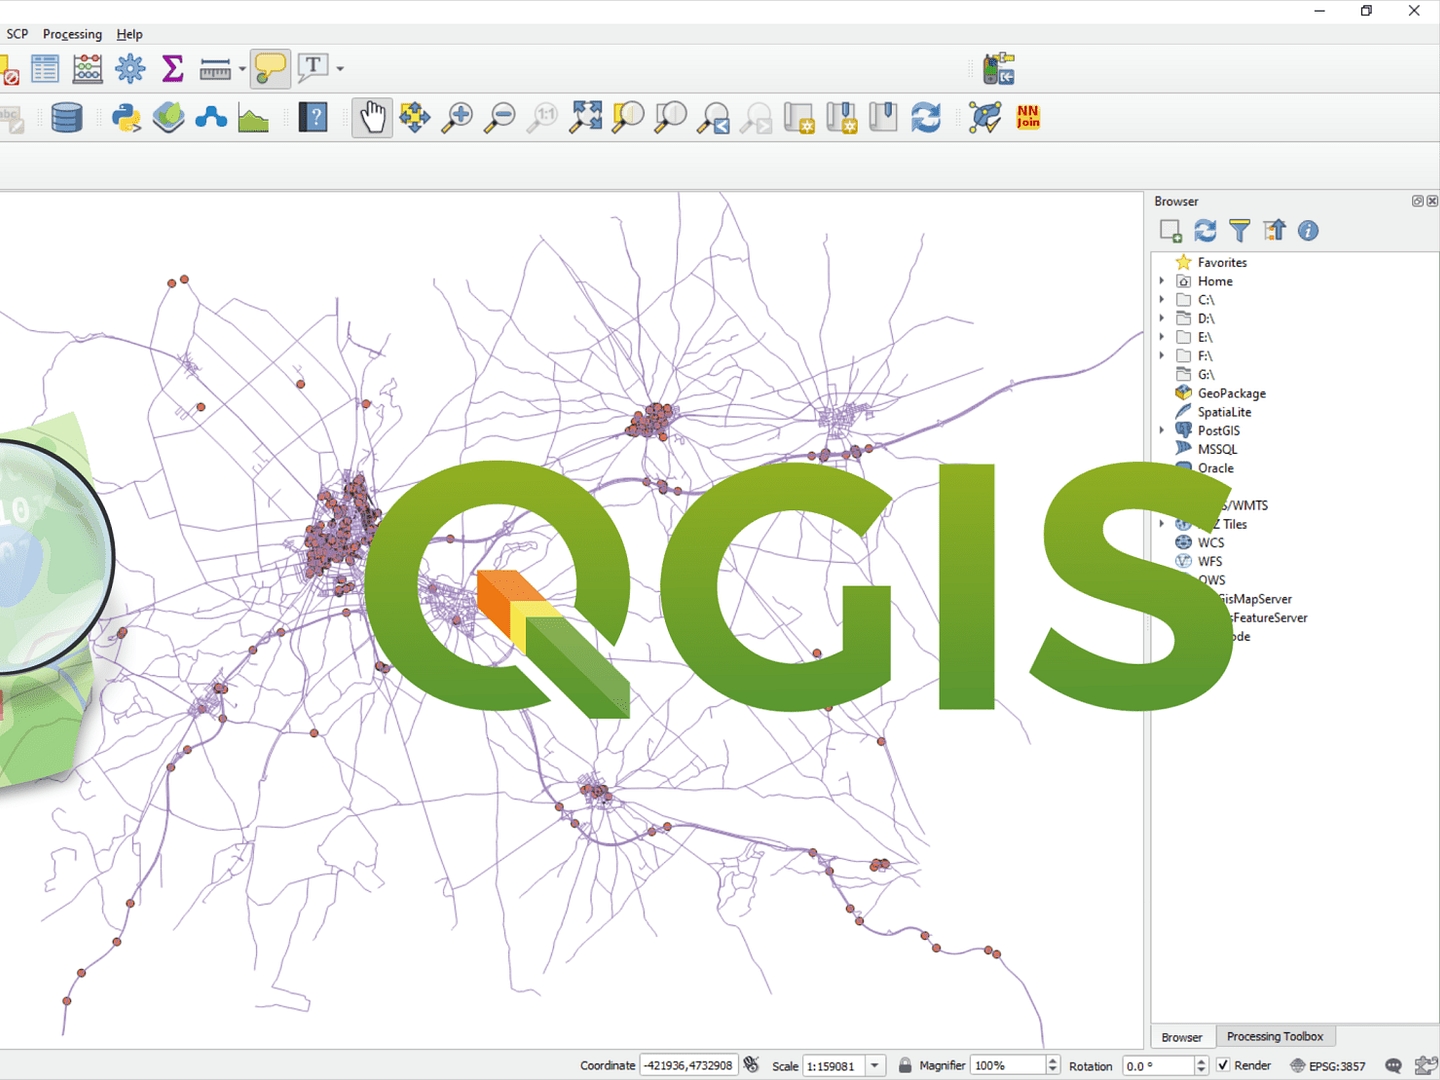The image size is (1440, 1080).
Task: Open measure tool dropdown arrow
Action: (242, 69)
